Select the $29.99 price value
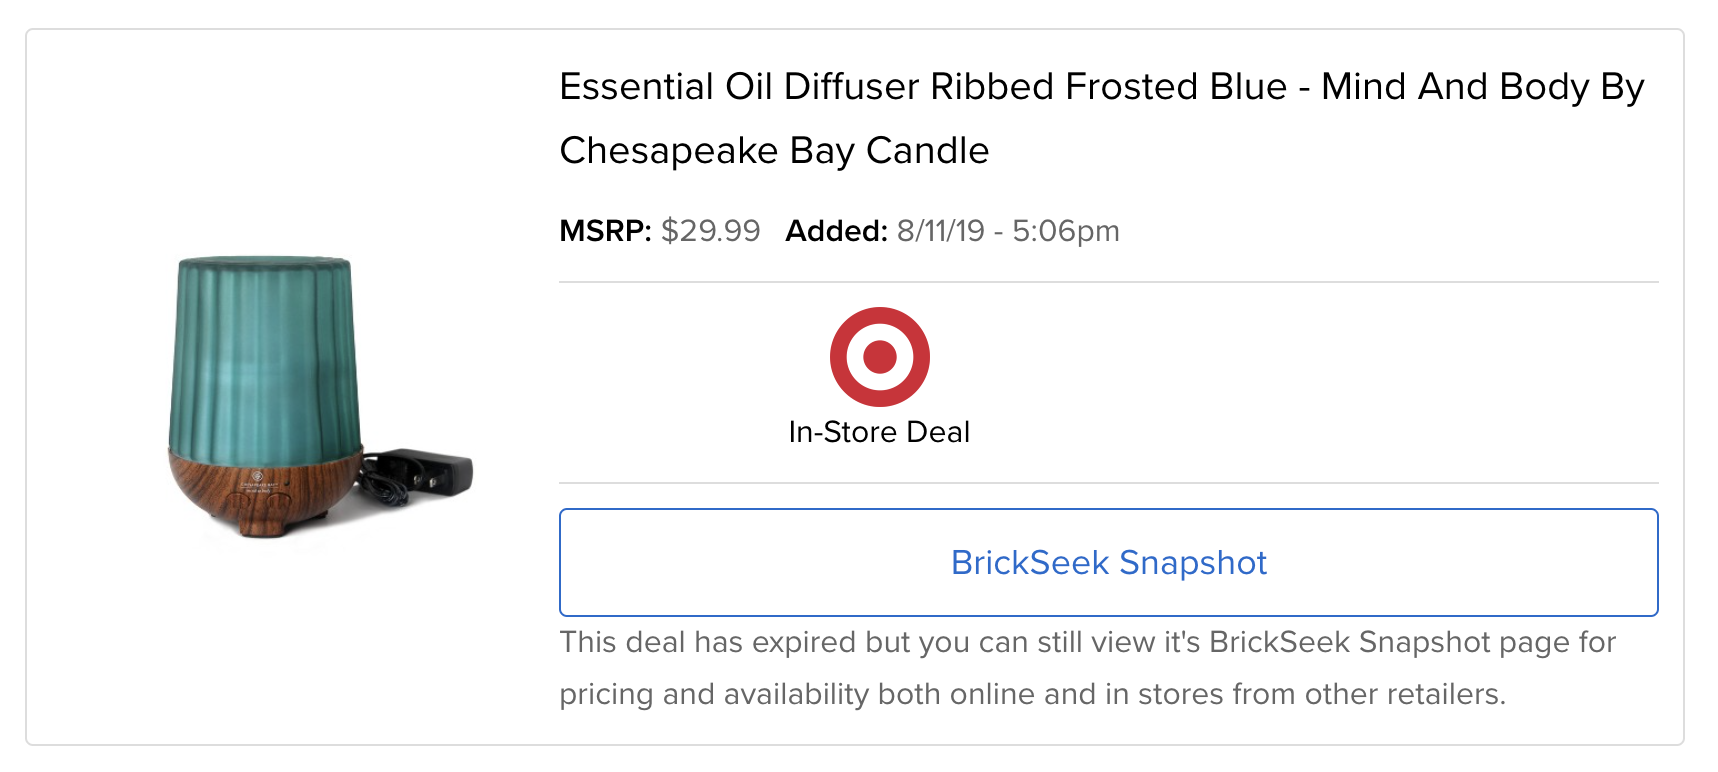The height and width of the screenshot is (772, 1718). [x=710, y=231]
